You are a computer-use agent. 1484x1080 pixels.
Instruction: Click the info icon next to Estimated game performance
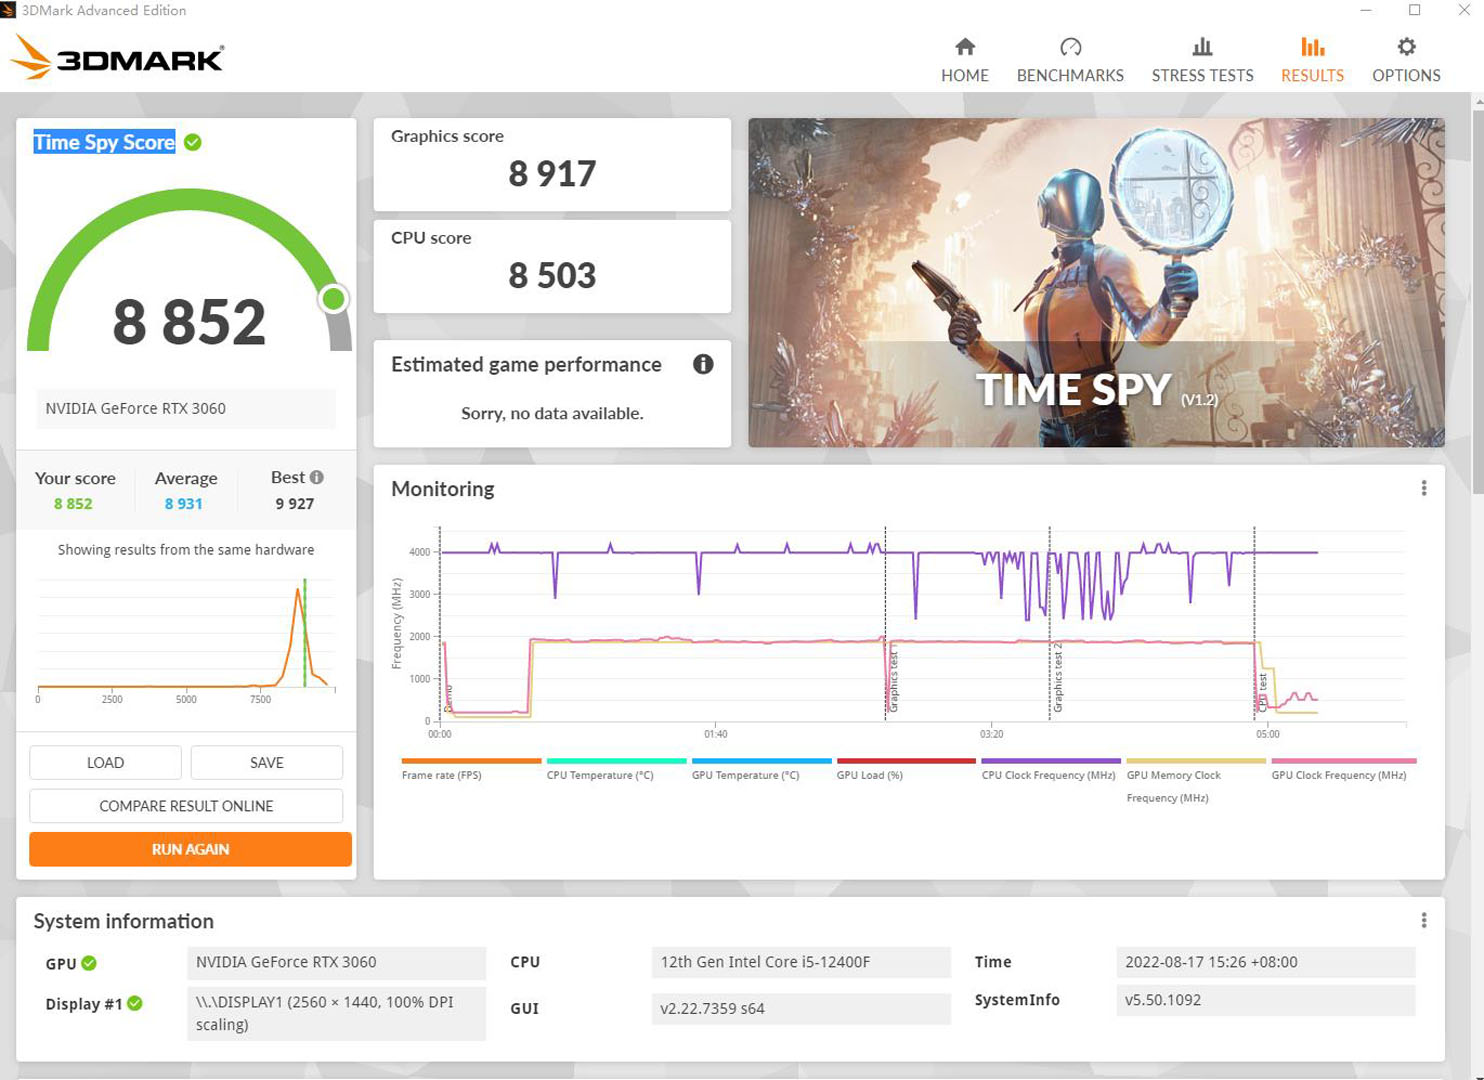pyautogui.click(x=703, y=365)
